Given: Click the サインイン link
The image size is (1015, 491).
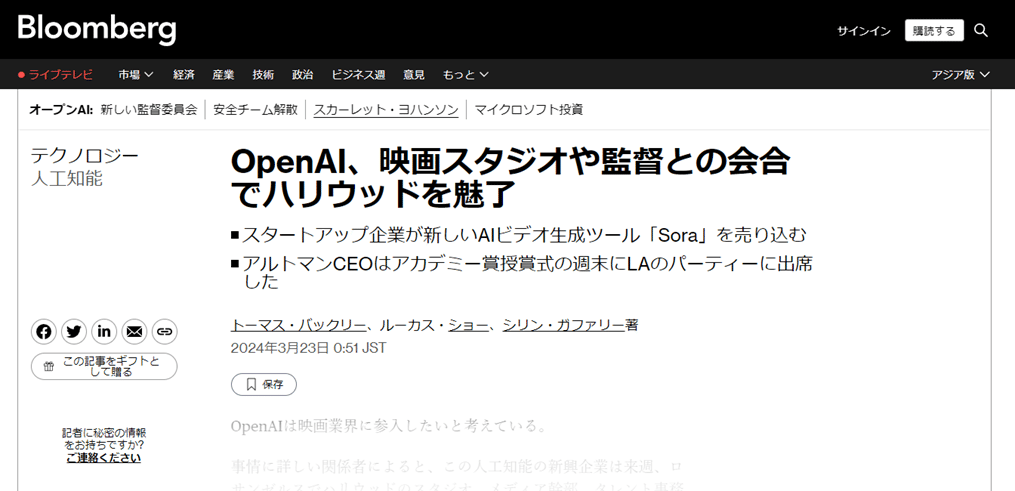Looking at the screenshot, I should [864, 30].
